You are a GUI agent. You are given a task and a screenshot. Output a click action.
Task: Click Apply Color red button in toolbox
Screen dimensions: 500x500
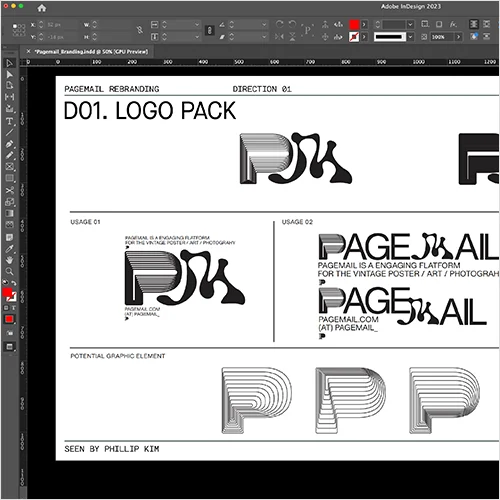(9, 319)
